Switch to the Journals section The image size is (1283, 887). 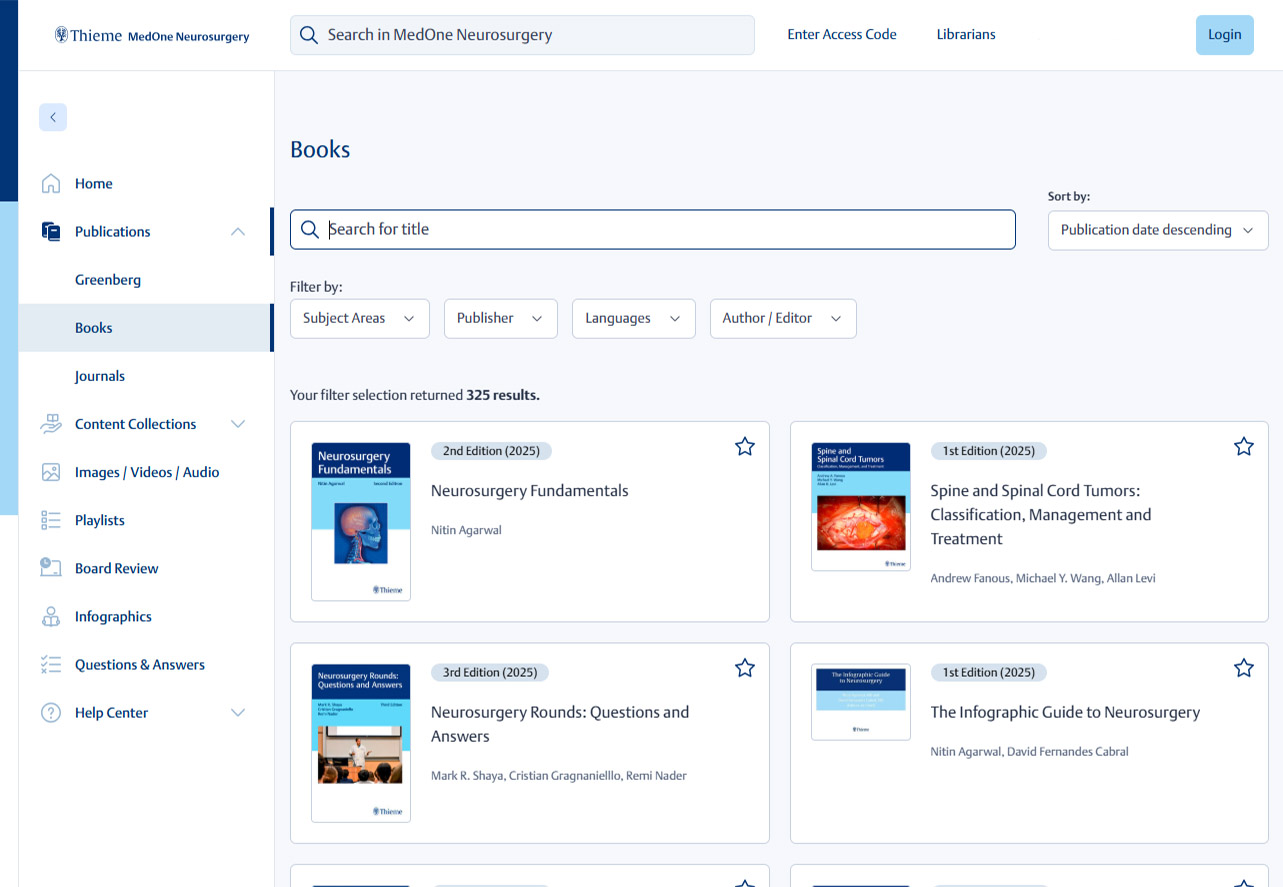[x=100, y=375]
